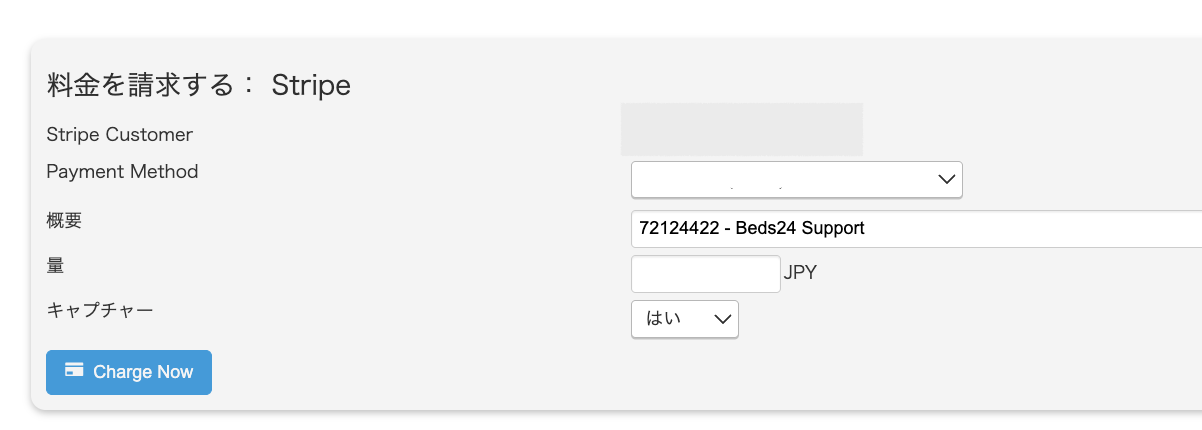The width and height of the screenshot is (1202, 430).
Task: Click the JPY currency label
Action: [800, 273]
